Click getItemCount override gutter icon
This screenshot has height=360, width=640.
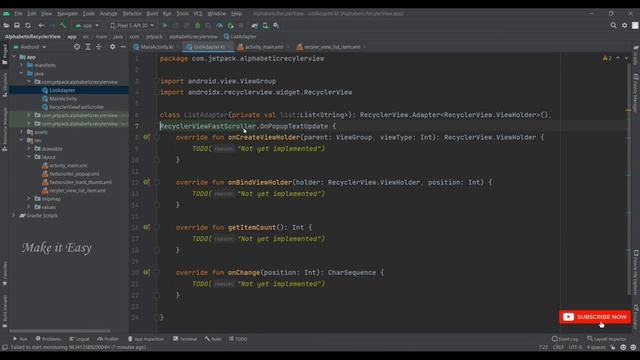tap(146, 227)
